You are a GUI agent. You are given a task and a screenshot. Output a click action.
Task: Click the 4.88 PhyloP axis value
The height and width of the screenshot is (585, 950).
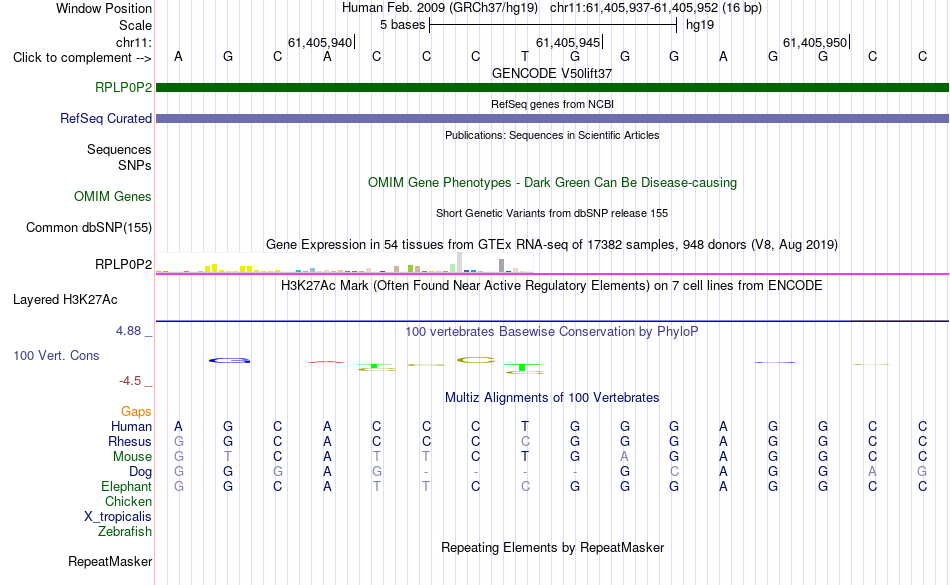(x=128, y=331)
